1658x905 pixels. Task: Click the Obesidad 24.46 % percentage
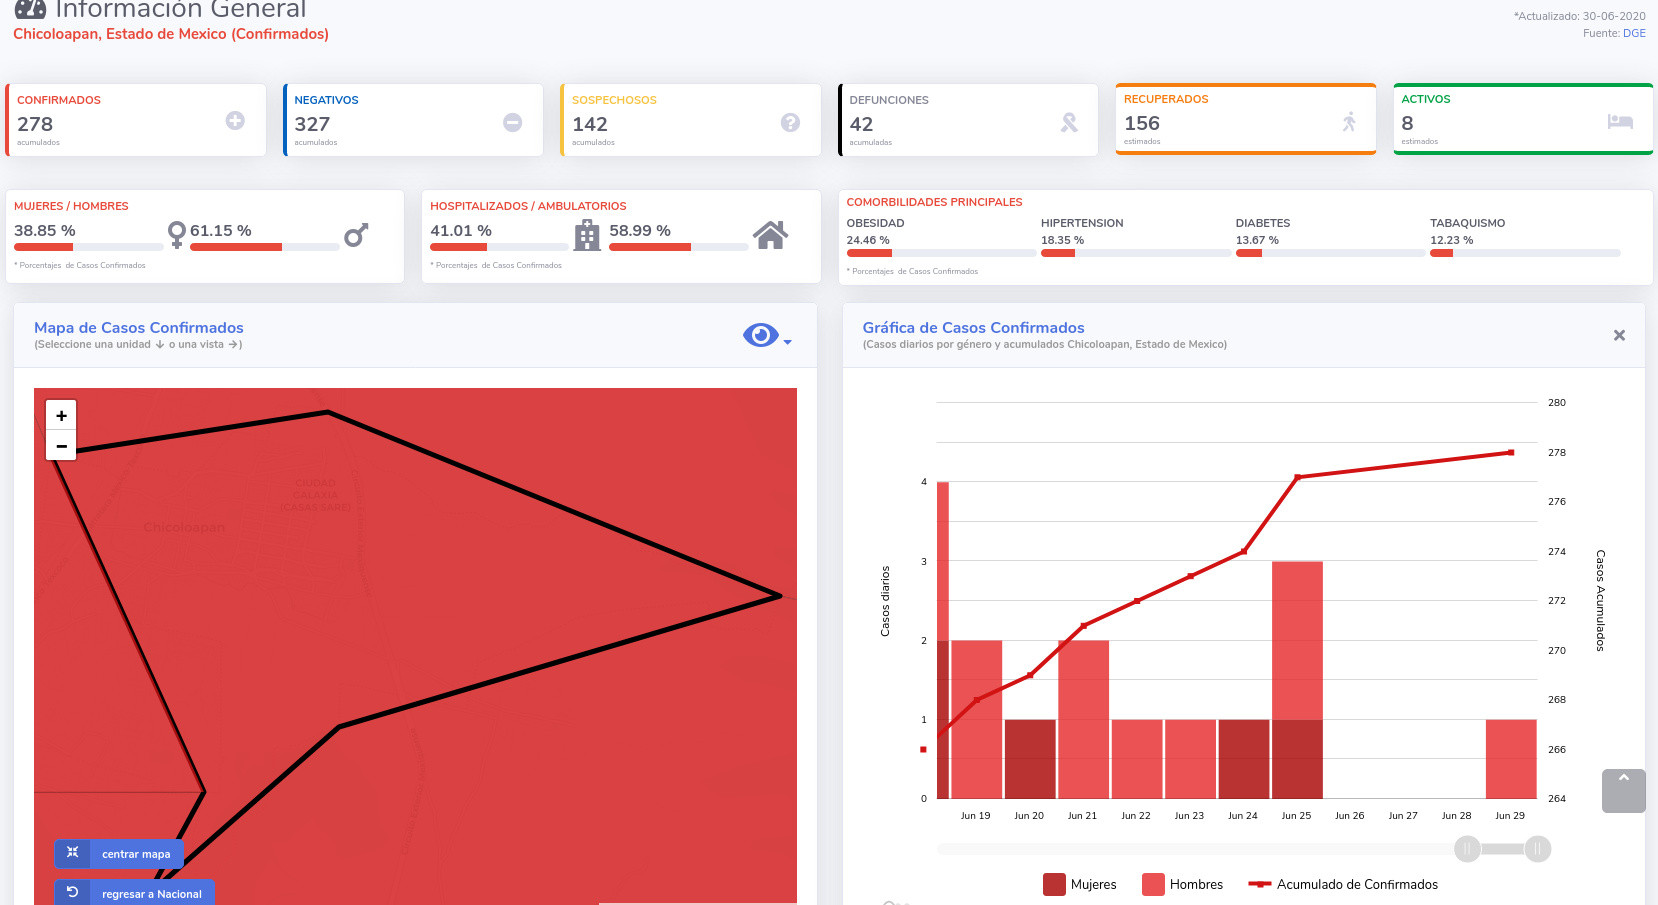(868, 240)
